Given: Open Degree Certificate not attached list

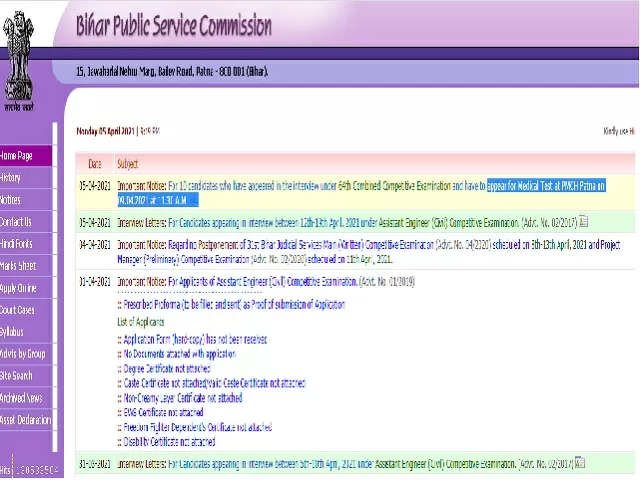Looking at the screenshot, I should coord(167,368).
